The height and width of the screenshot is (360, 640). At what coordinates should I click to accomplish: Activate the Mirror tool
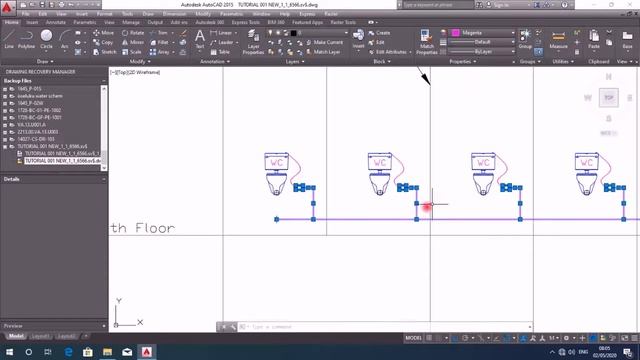[x=133, y=42]
